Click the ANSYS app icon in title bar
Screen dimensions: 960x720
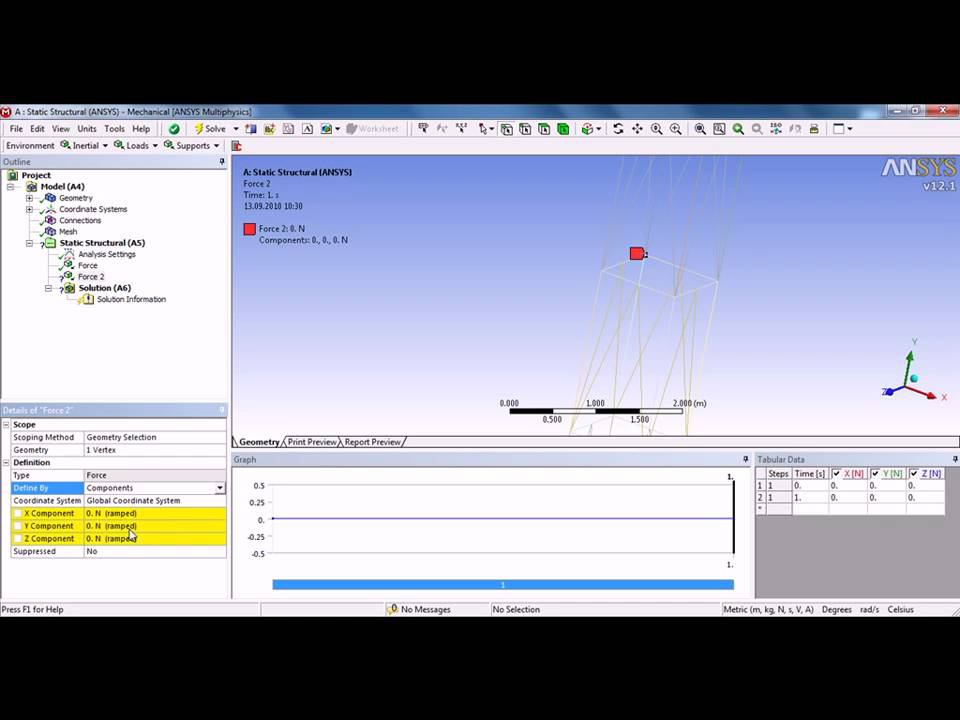click(6, 112)
